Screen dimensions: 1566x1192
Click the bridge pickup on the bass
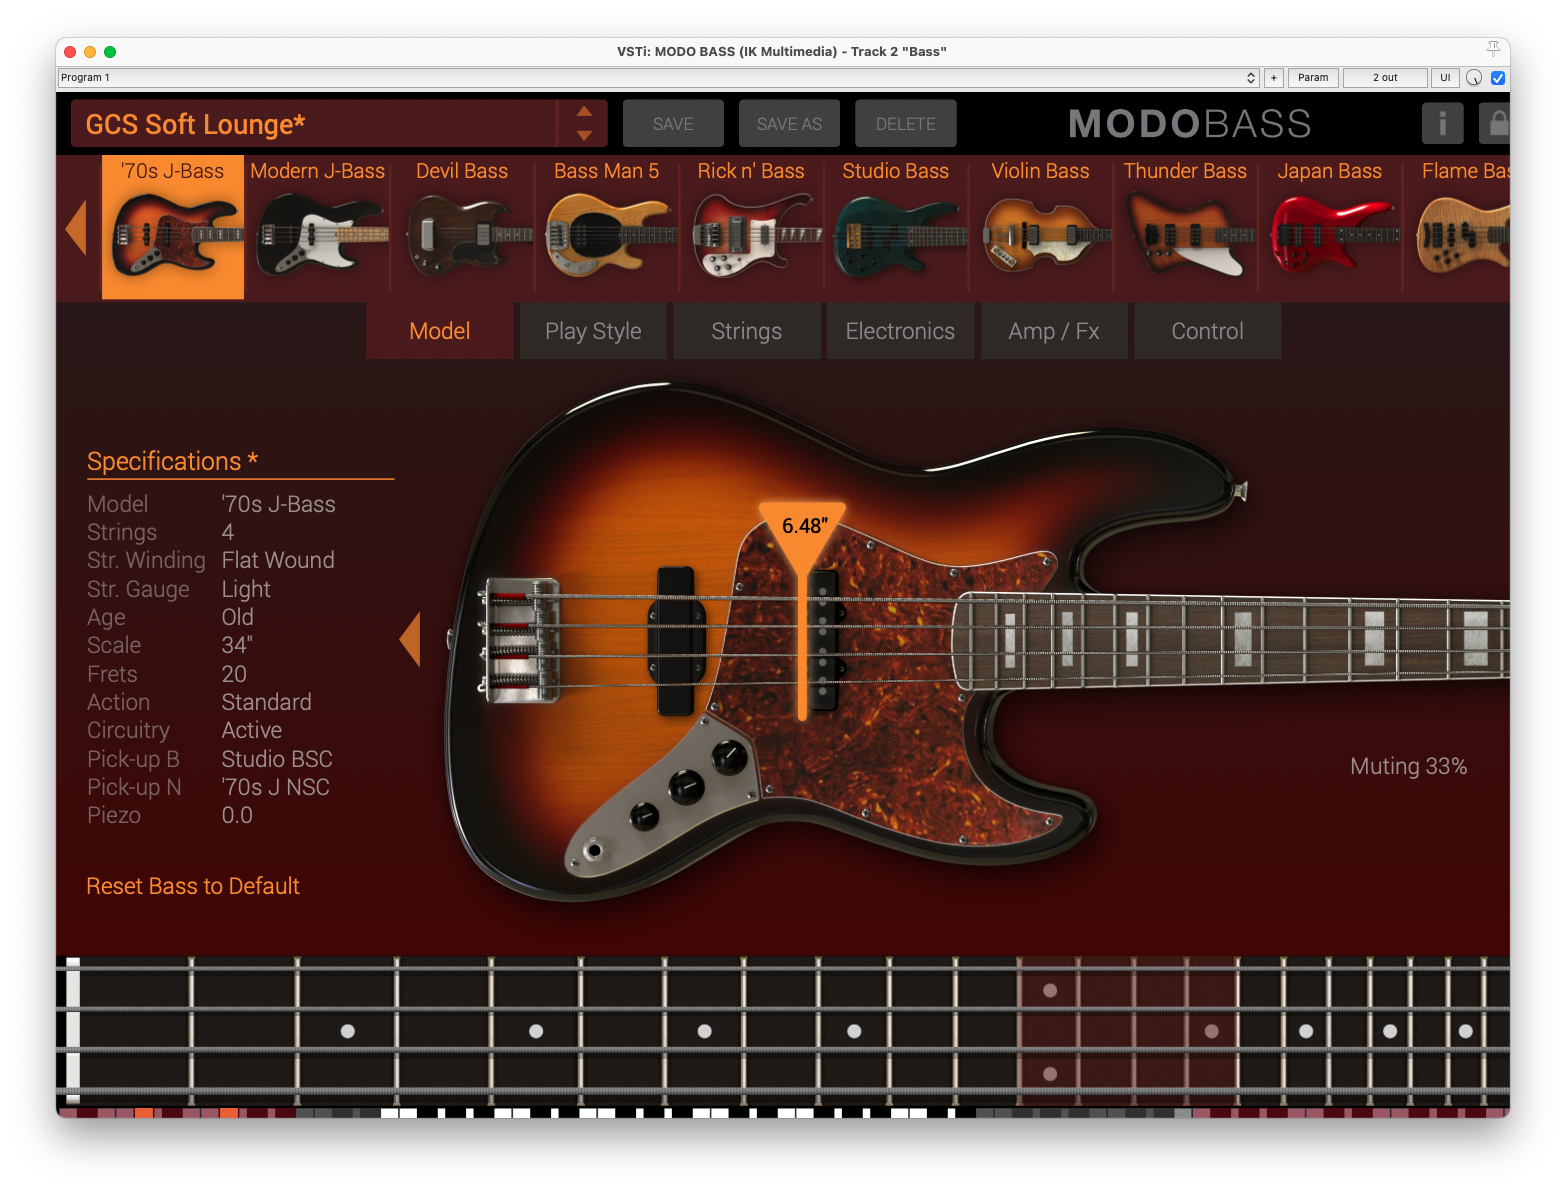(x=675, y=640)
